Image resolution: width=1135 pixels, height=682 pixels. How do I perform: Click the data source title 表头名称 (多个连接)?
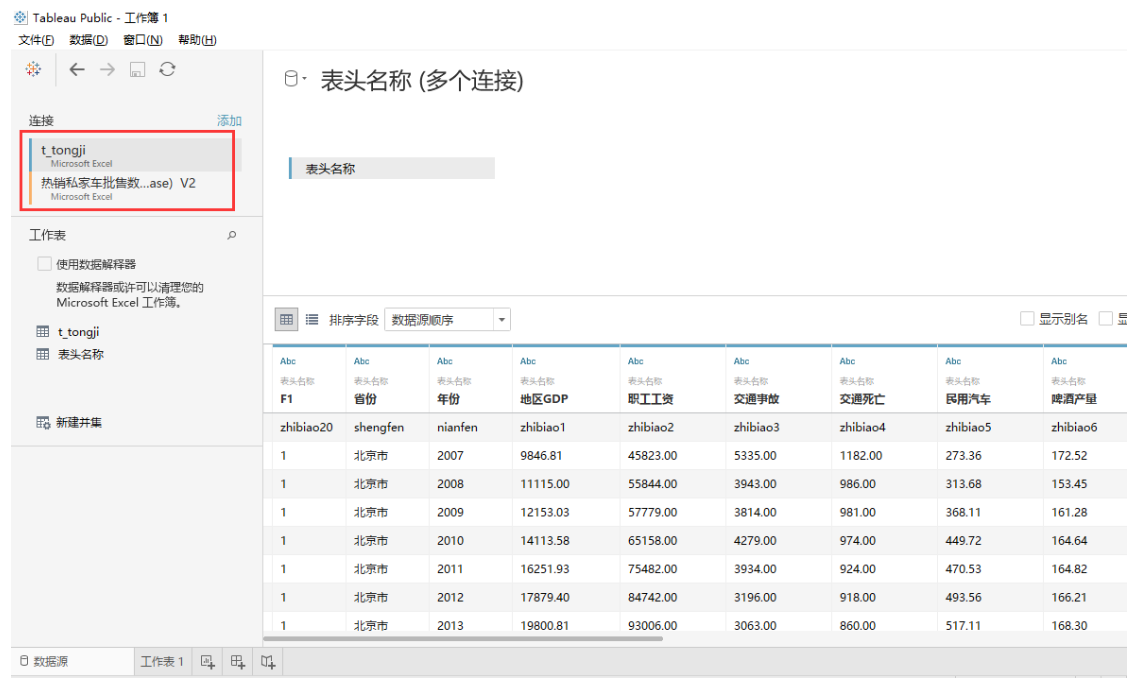[422, 80]
